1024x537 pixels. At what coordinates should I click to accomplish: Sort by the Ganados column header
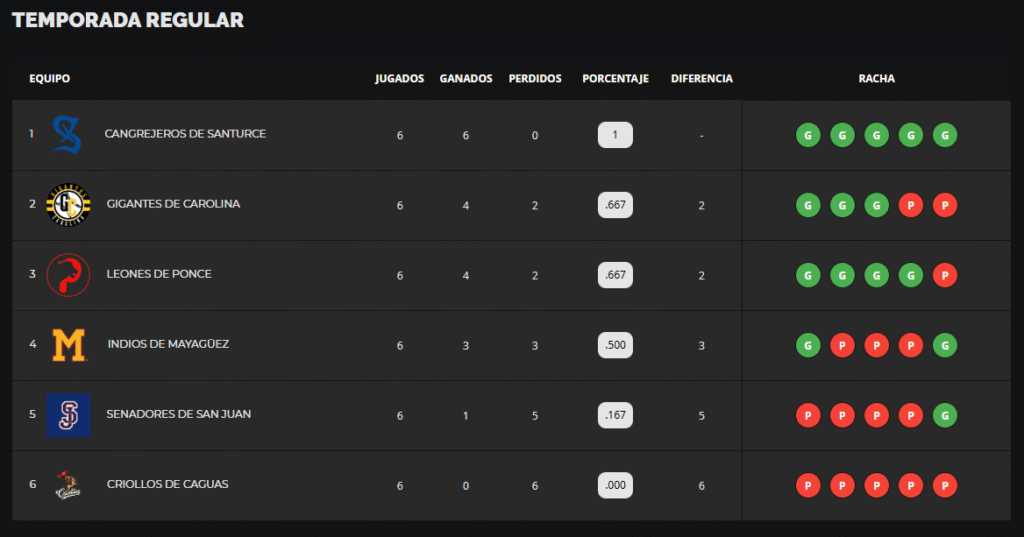coord(466,79)
